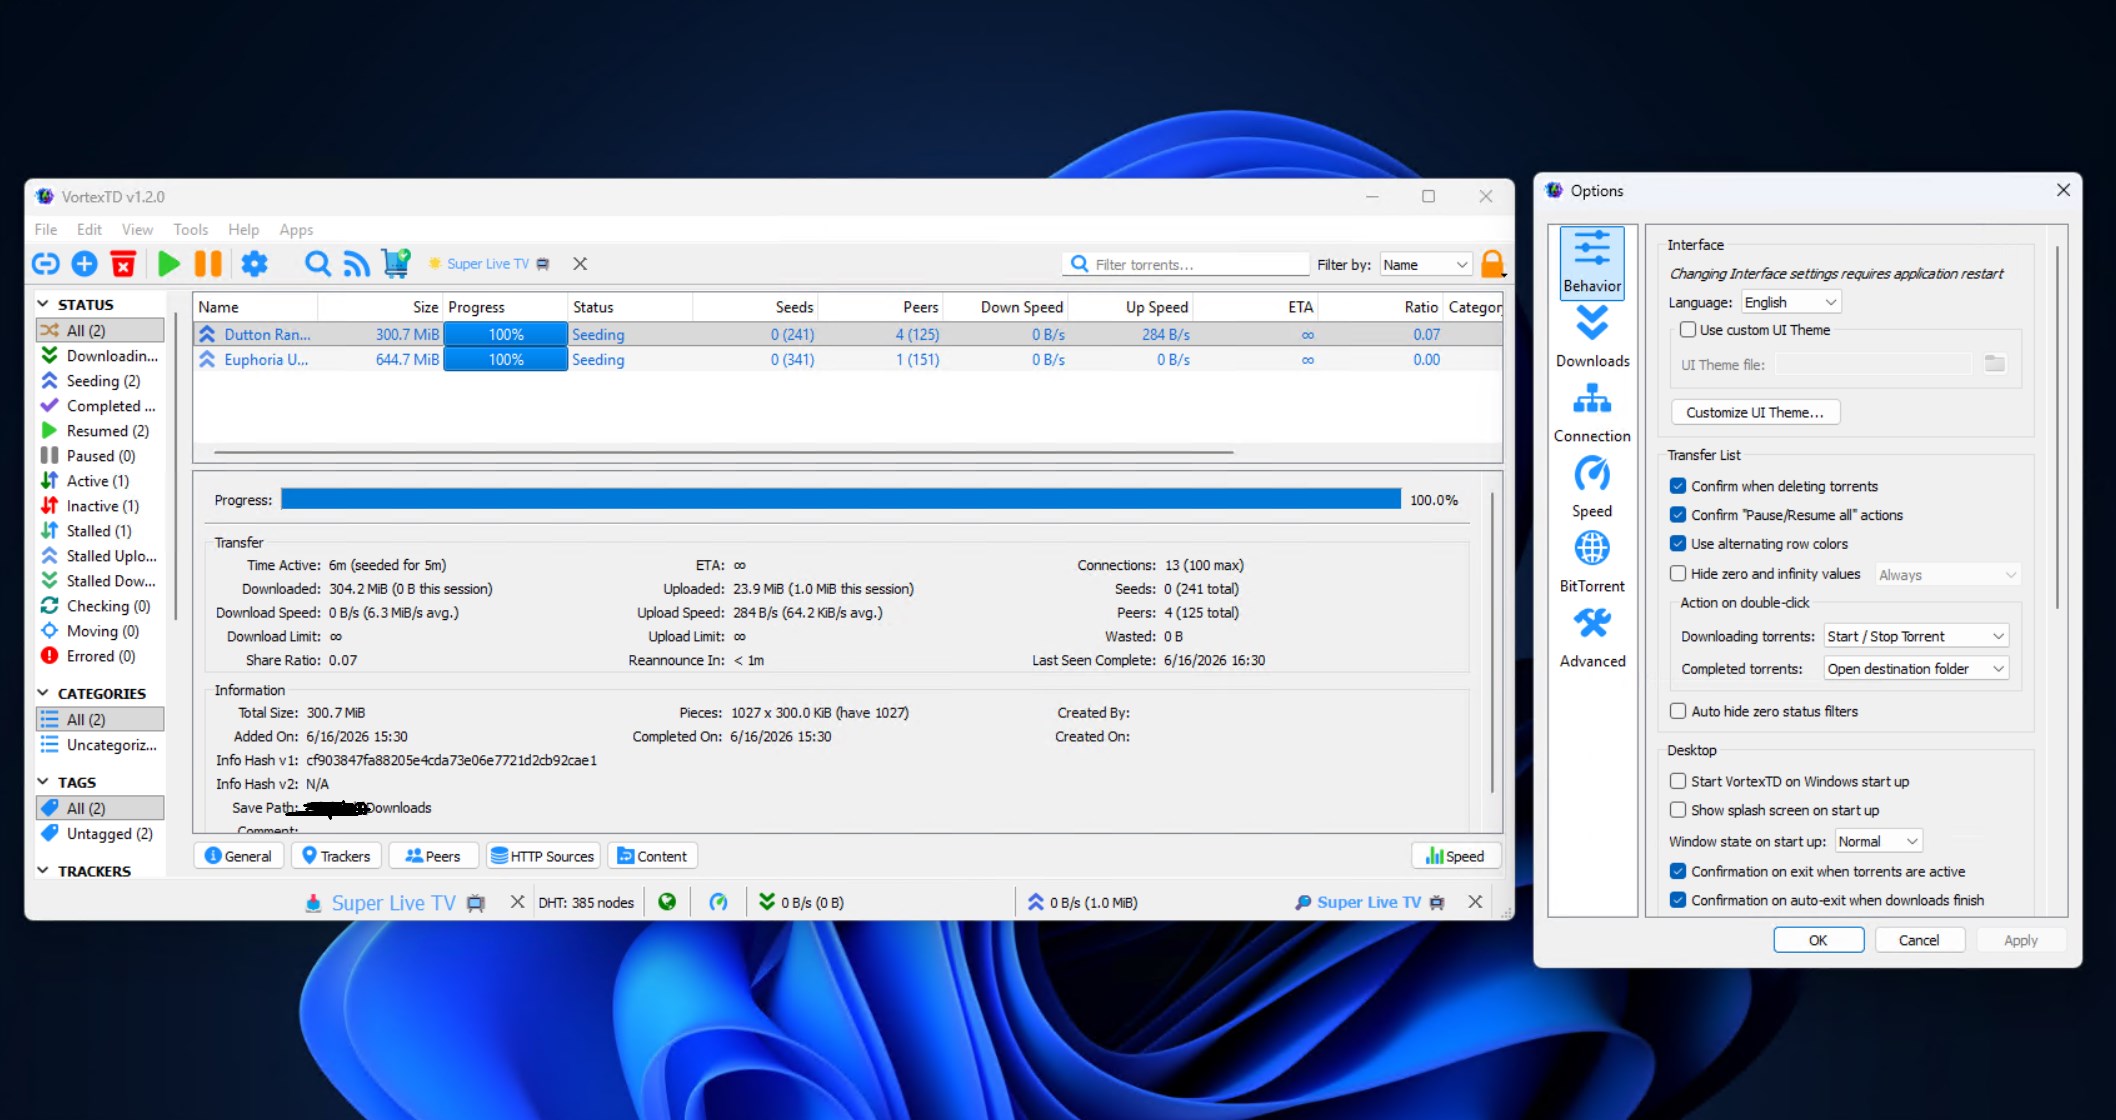Open options via the blue gear icon
This screenshot has width=2116, height=1120.
255,264
